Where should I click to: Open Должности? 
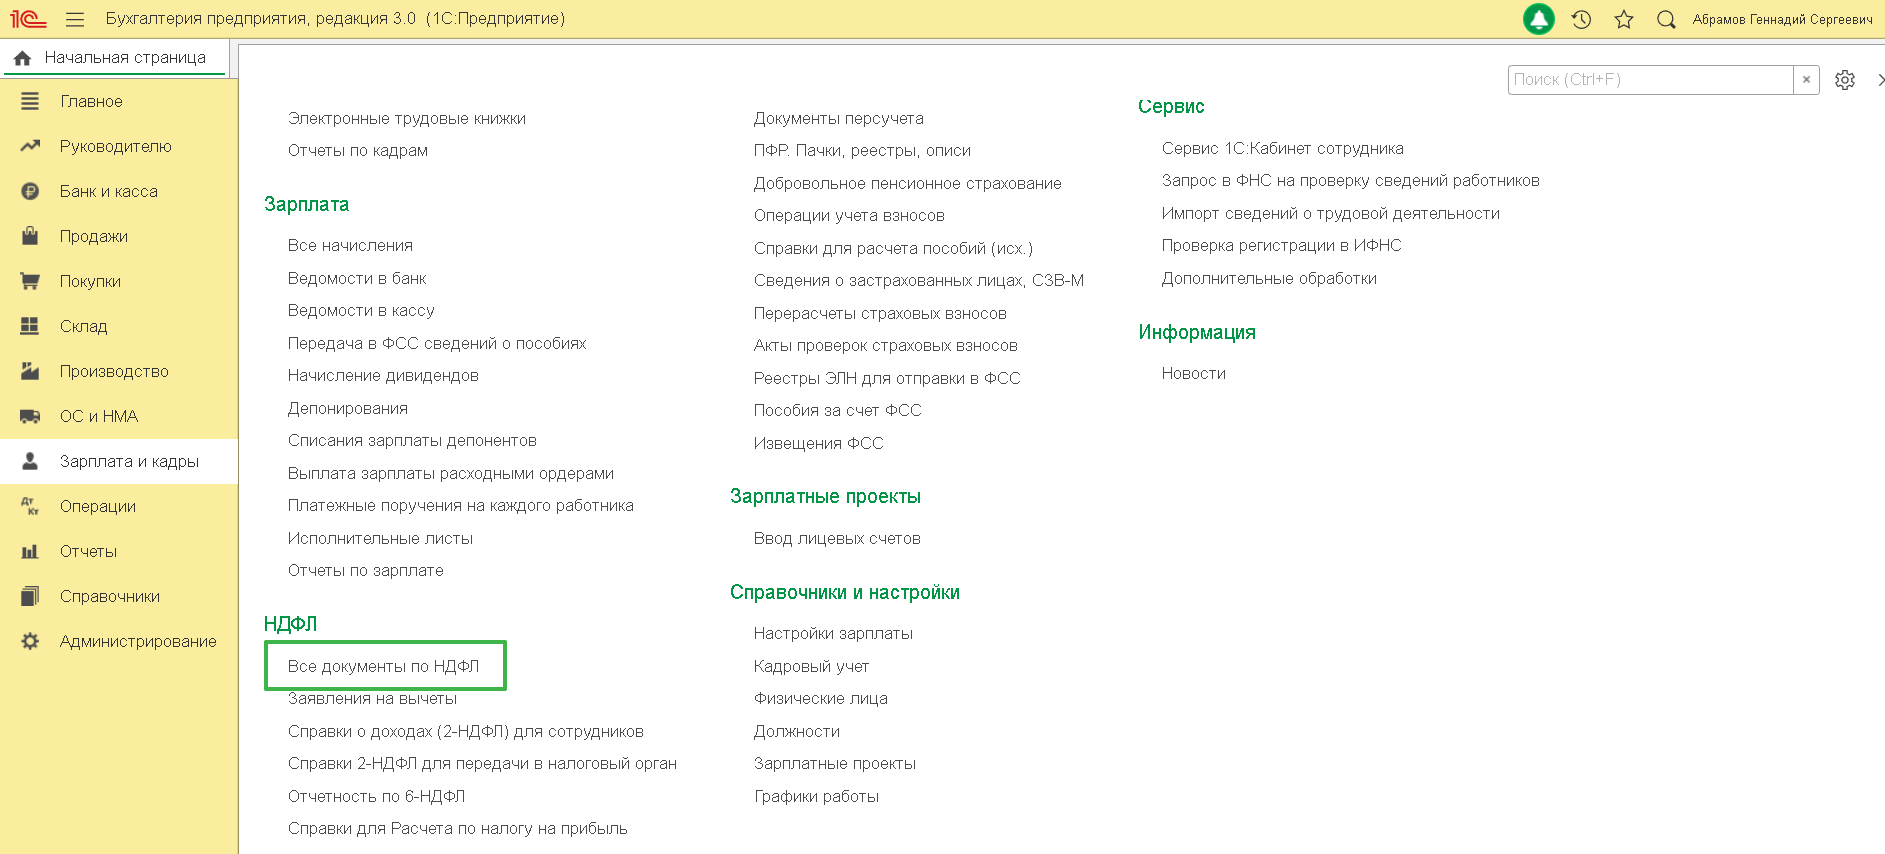coord(797,731)
